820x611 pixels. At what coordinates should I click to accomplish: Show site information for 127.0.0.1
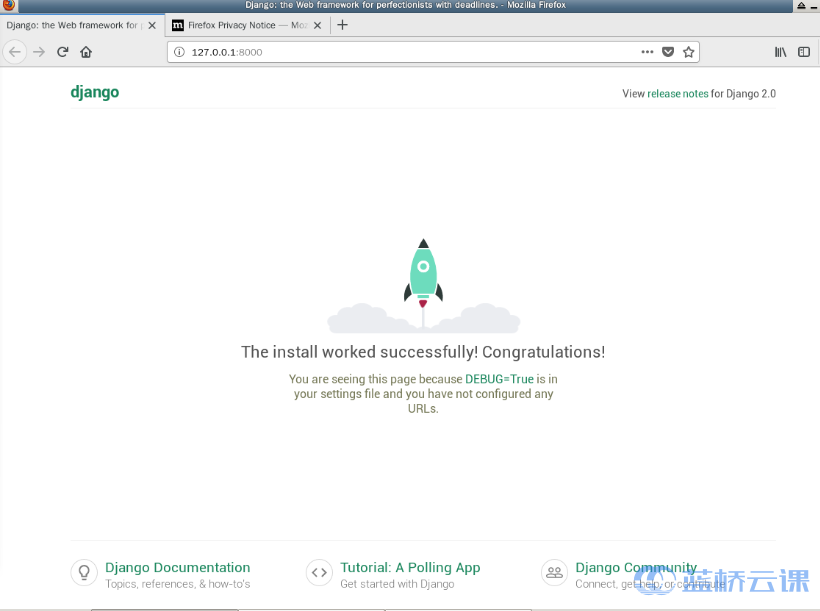[x=179, y=52]
